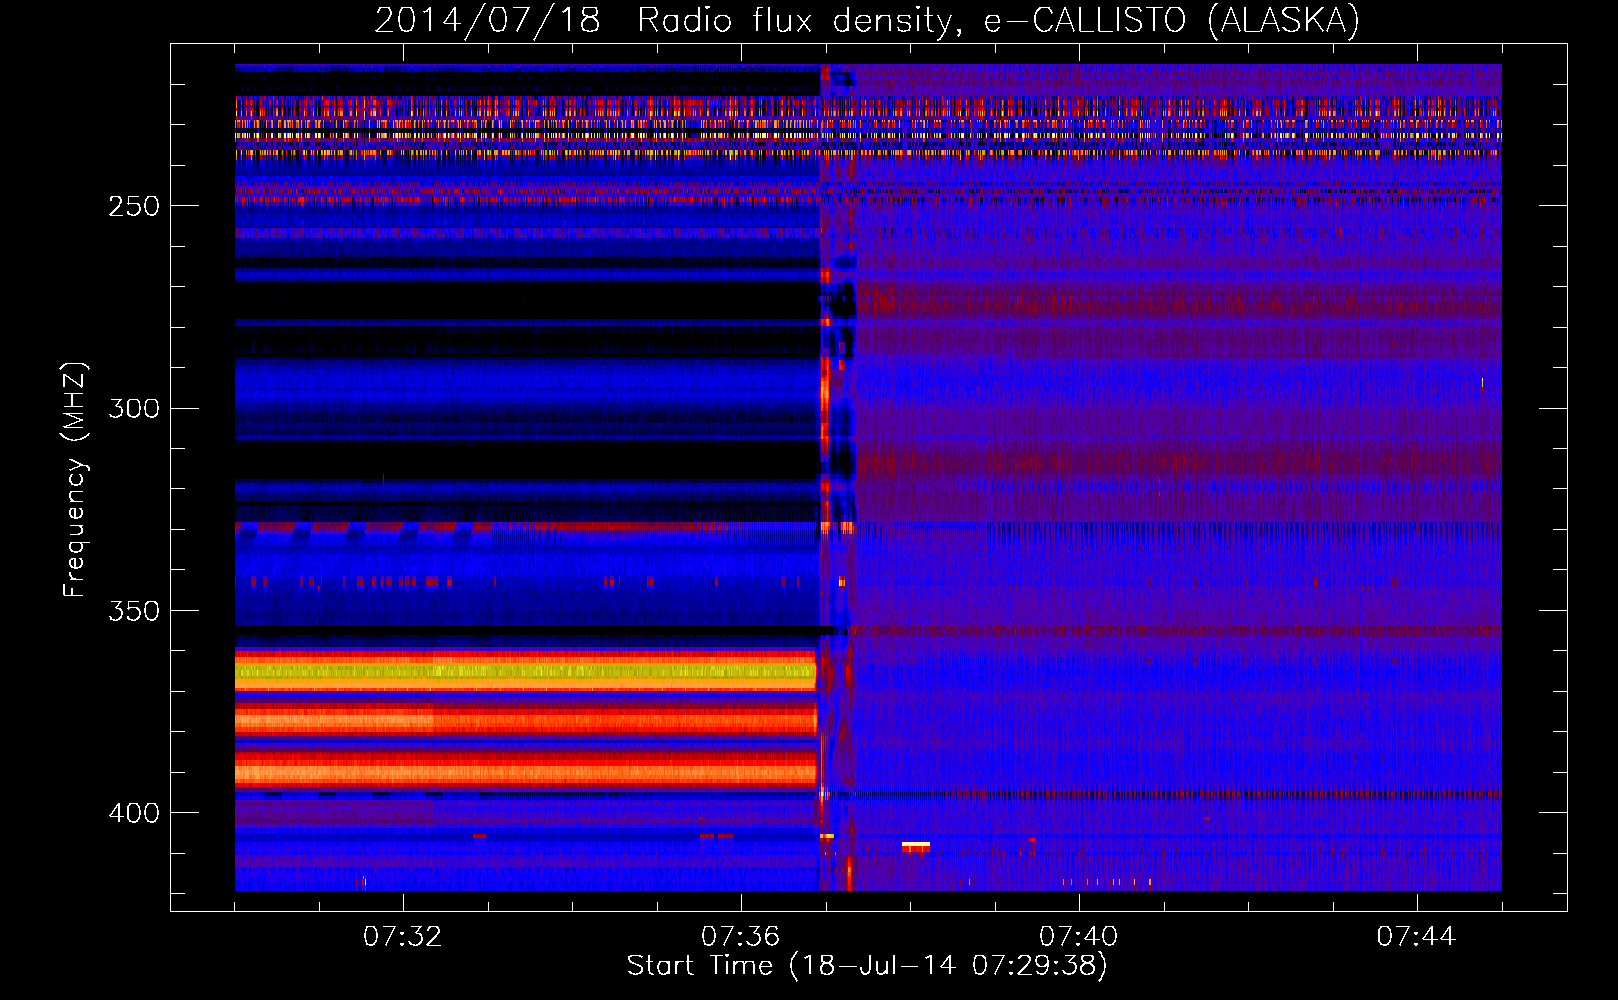The height and width of the screenshot is (1000, 1618).
Task: Click the 07:32 time tick label
Action: (x=402, y=936)
